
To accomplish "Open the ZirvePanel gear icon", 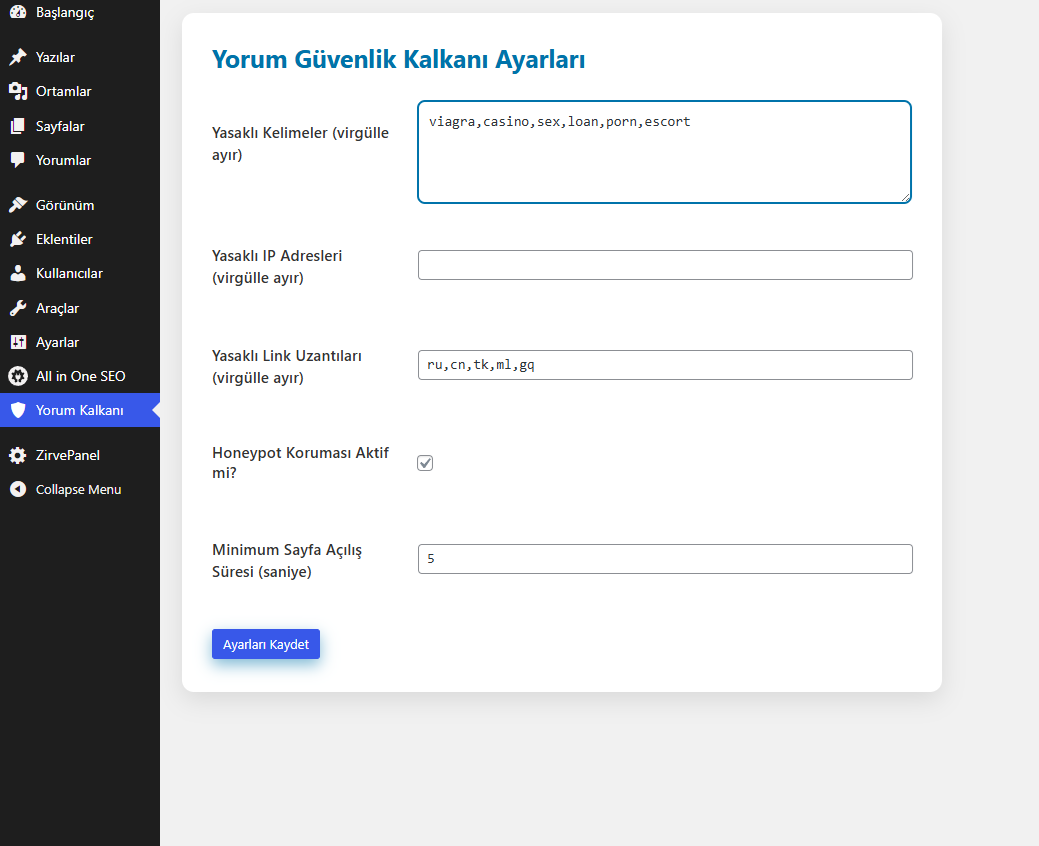I will click(17, 454).
